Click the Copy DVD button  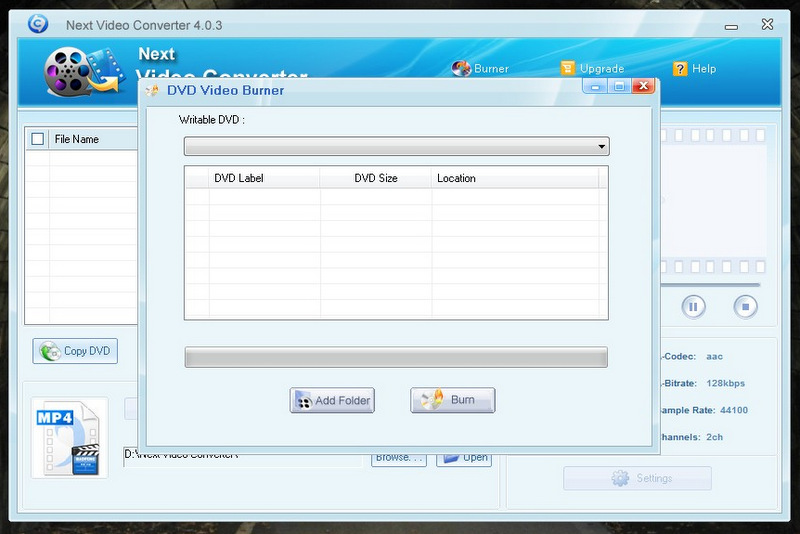[x=75, y=351]
